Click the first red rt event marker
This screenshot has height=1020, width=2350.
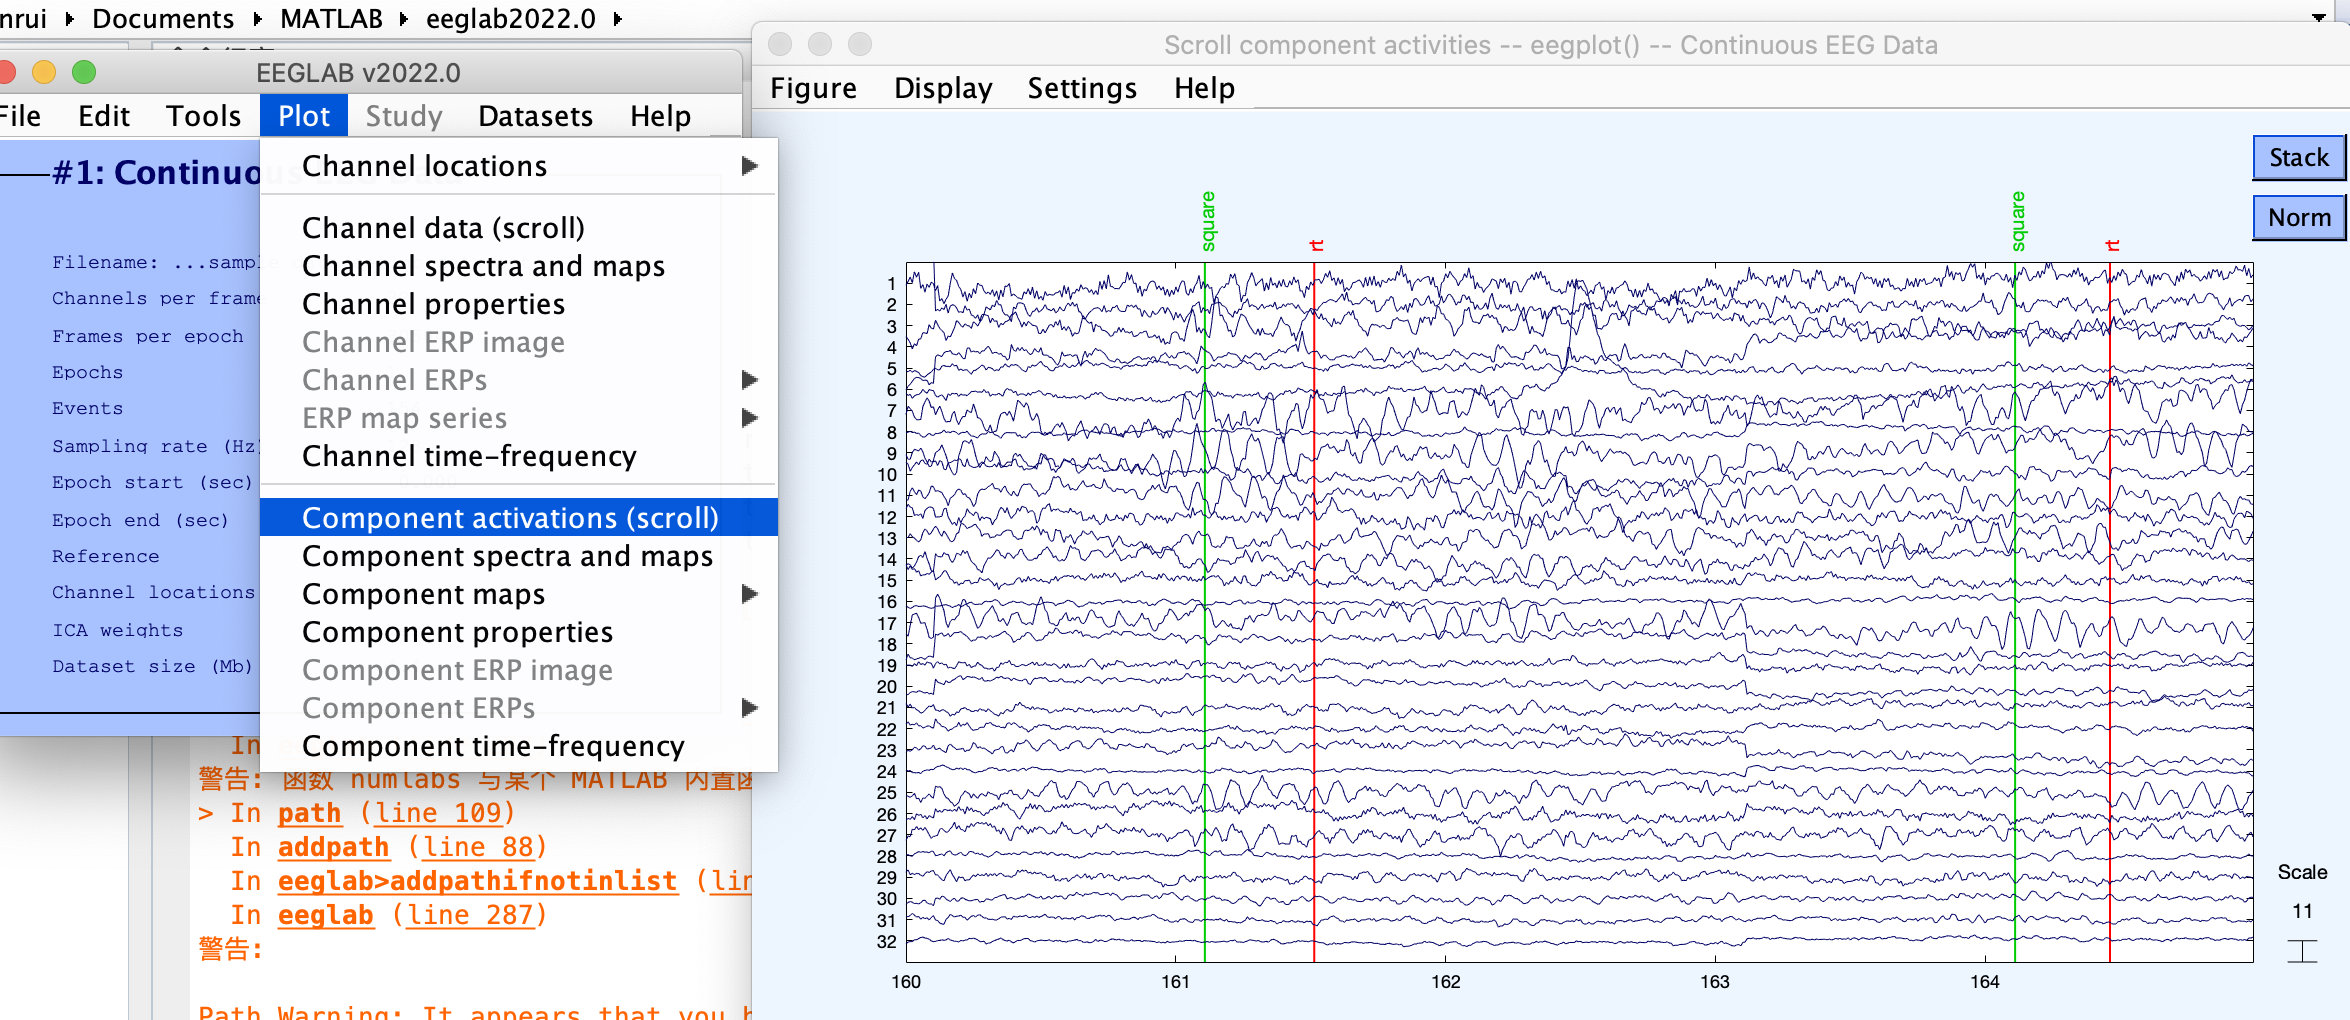pyautogui.click(x=1316, y=245)
